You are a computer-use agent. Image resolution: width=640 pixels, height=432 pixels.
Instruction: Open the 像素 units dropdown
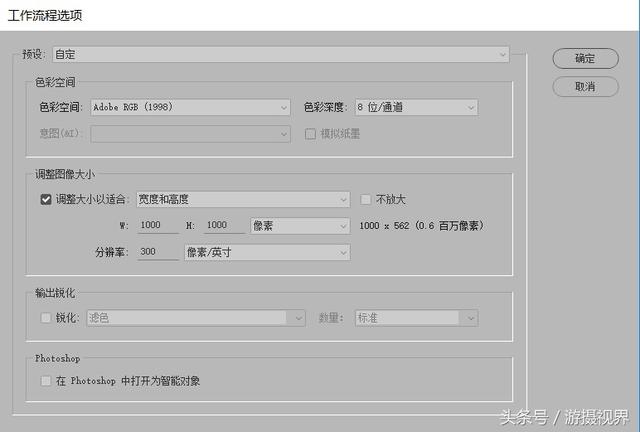(300, 226)
